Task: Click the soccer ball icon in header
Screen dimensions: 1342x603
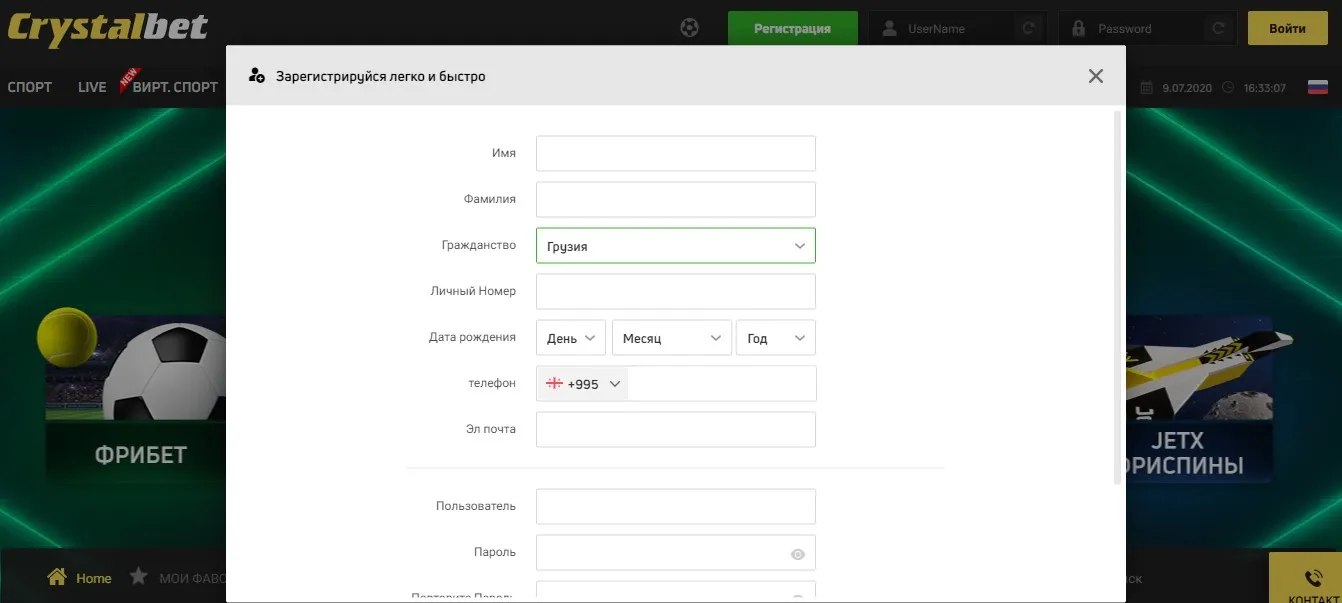Action: pos(689,28)
